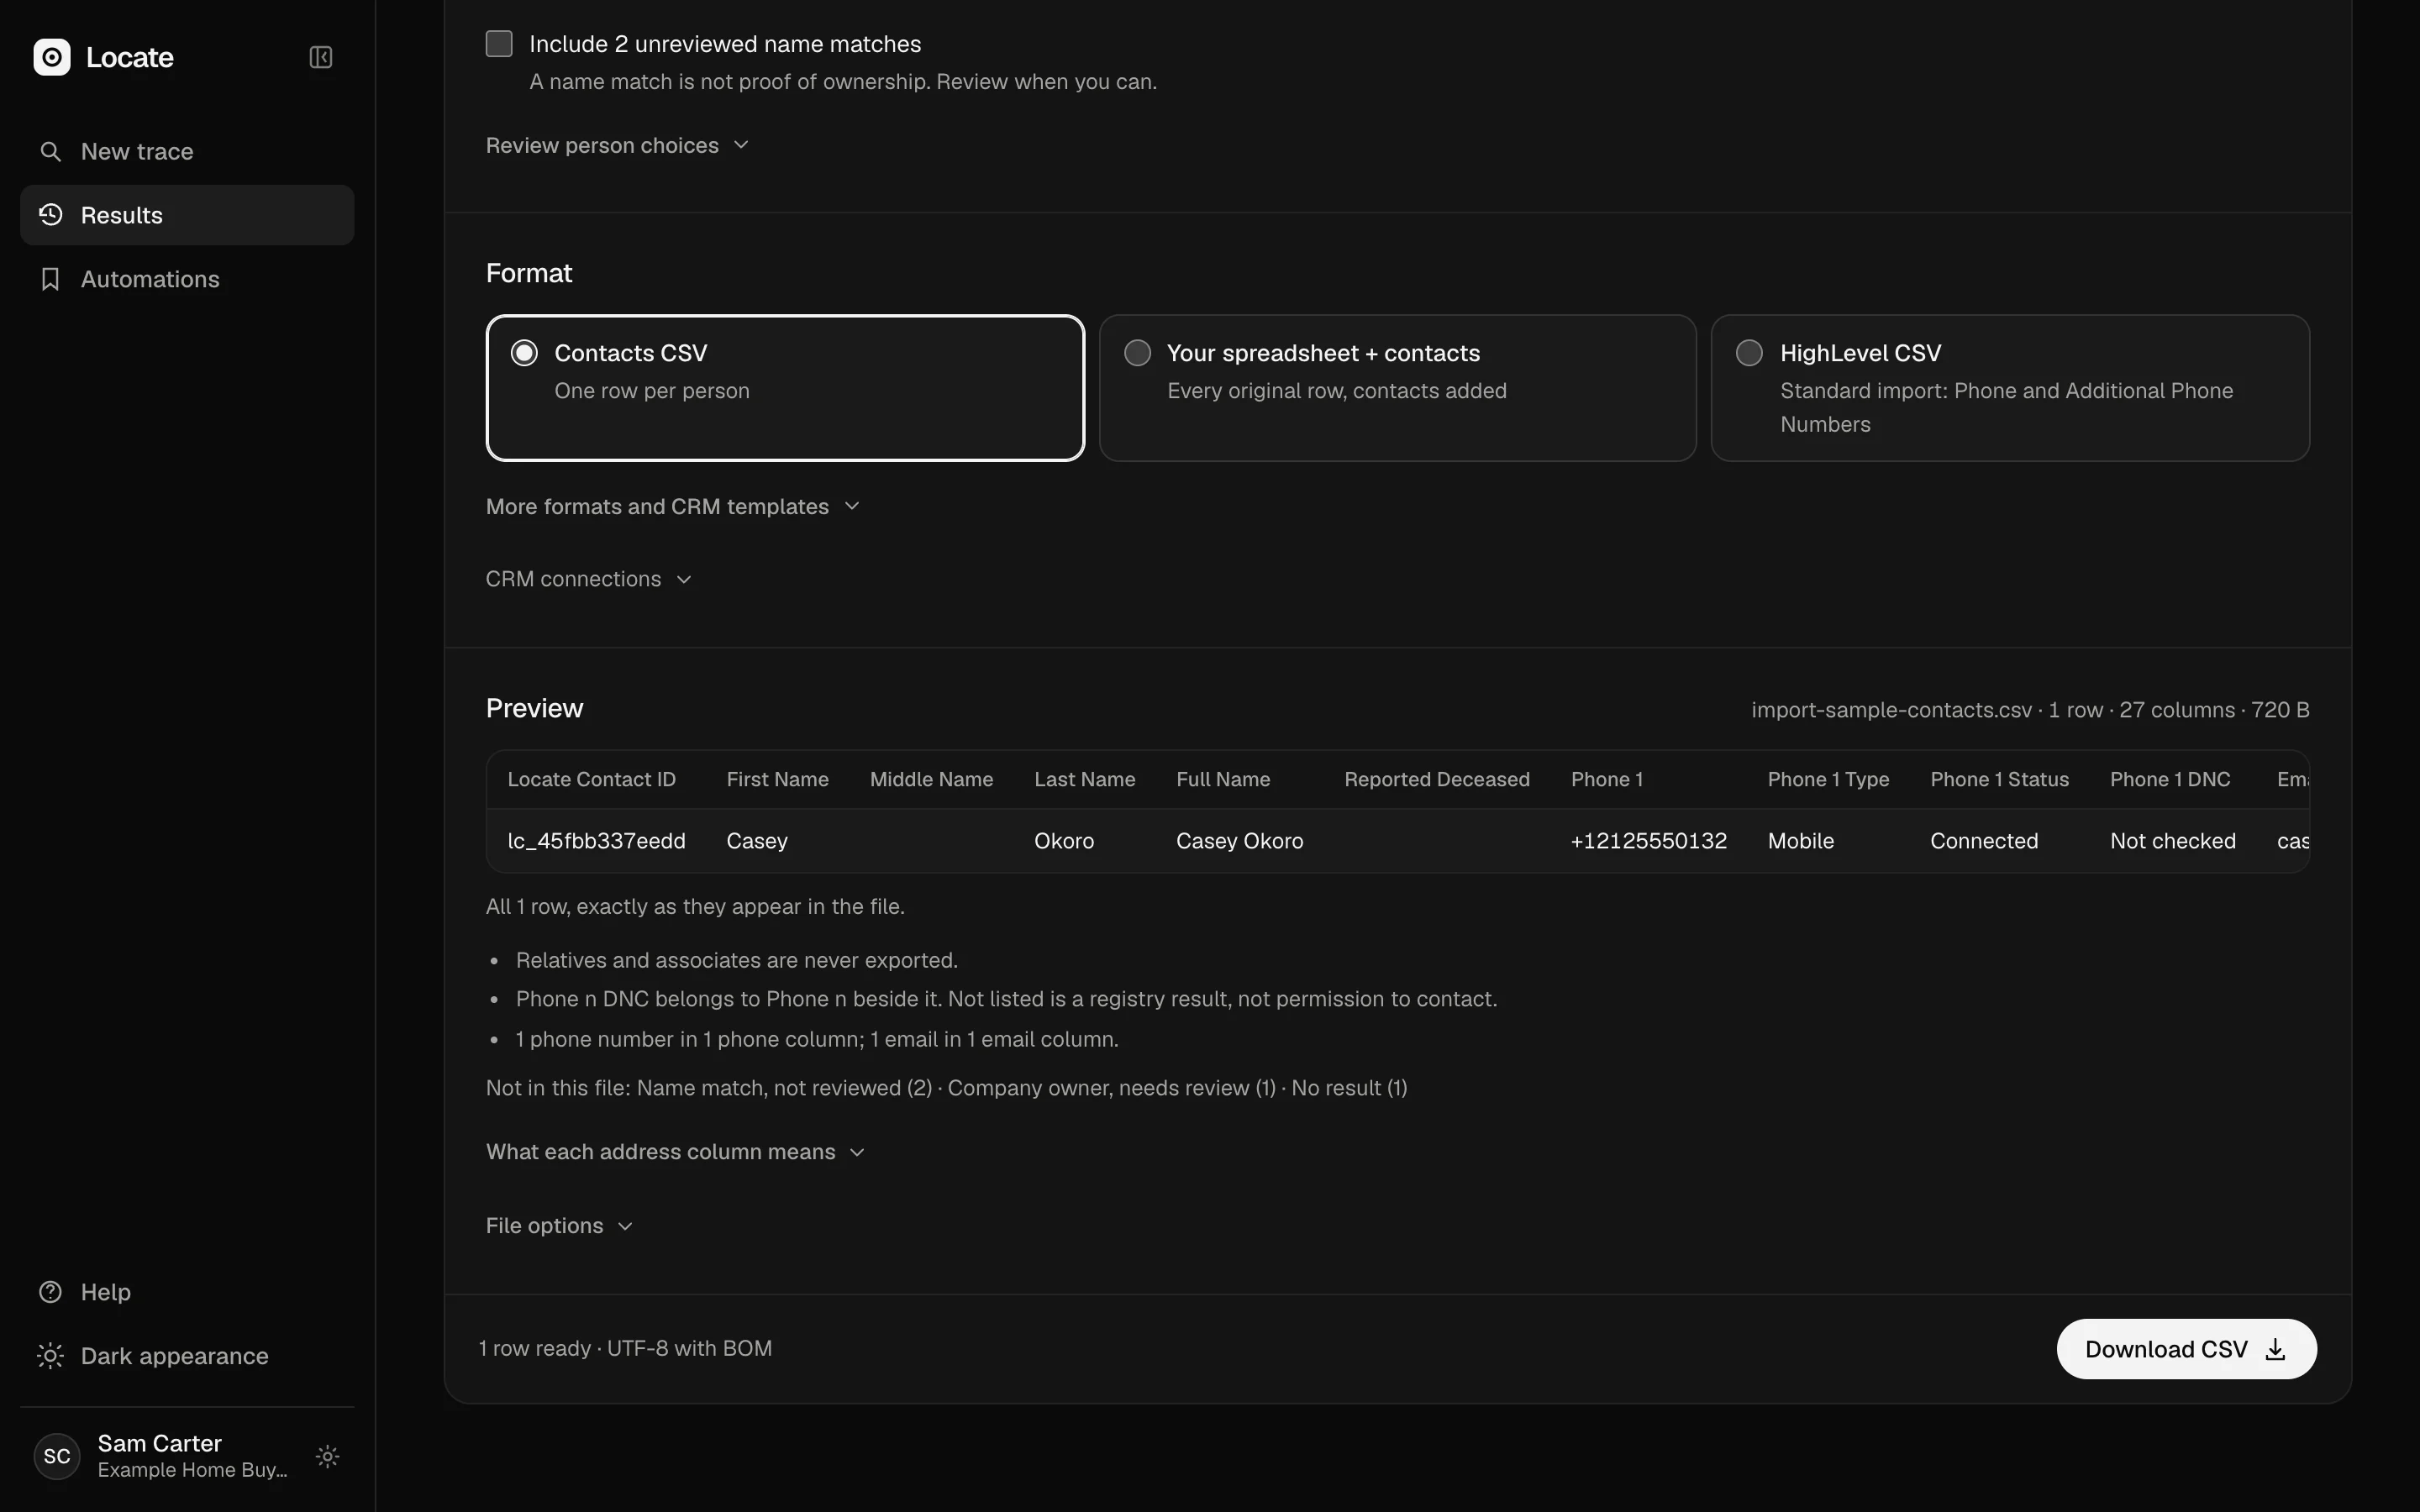The image size is (2420, 1512).
Task: Click the Not checked DNC cell
Action: tap(2172, 841)
